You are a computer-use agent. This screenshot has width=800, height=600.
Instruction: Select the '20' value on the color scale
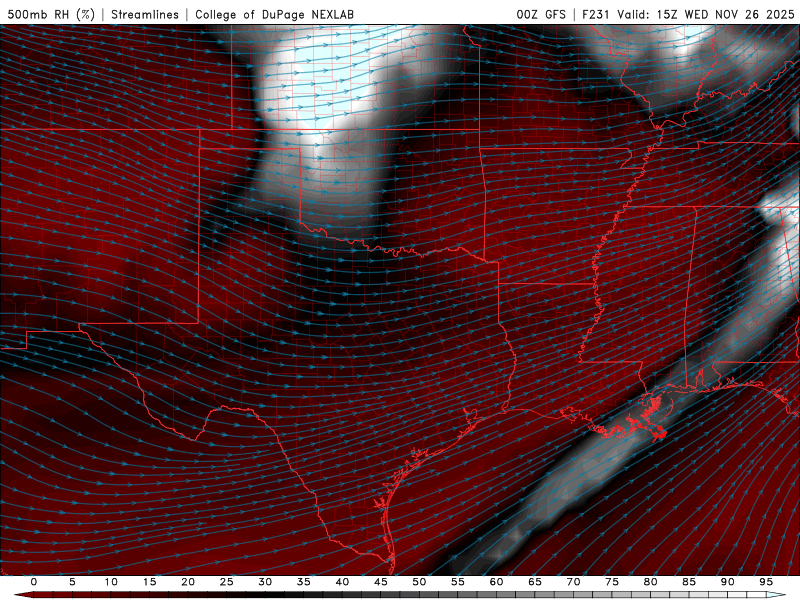pos(188,582)
